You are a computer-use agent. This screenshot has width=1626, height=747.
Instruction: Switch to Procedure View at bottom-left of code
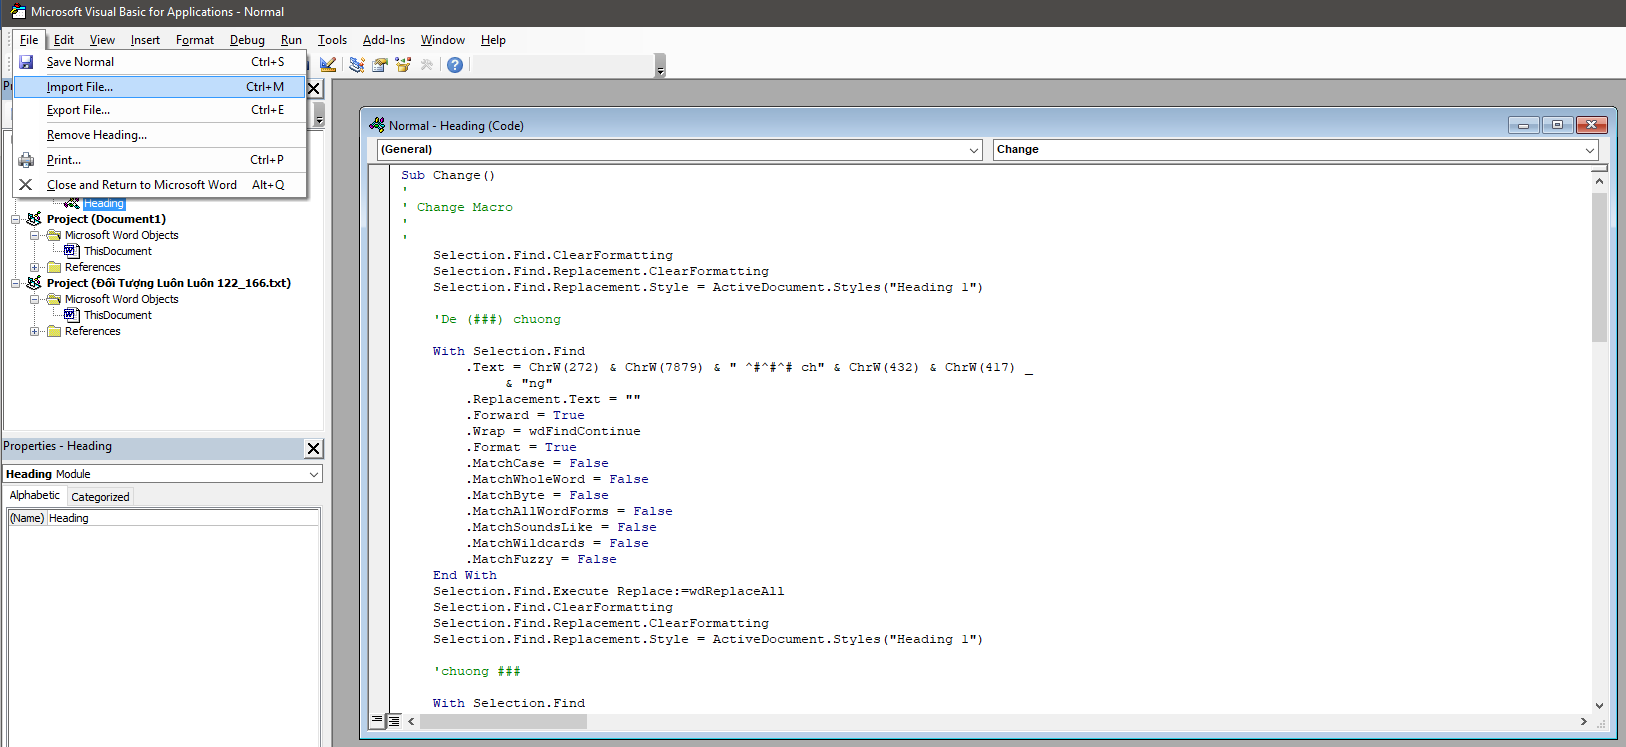coord(378,720)
